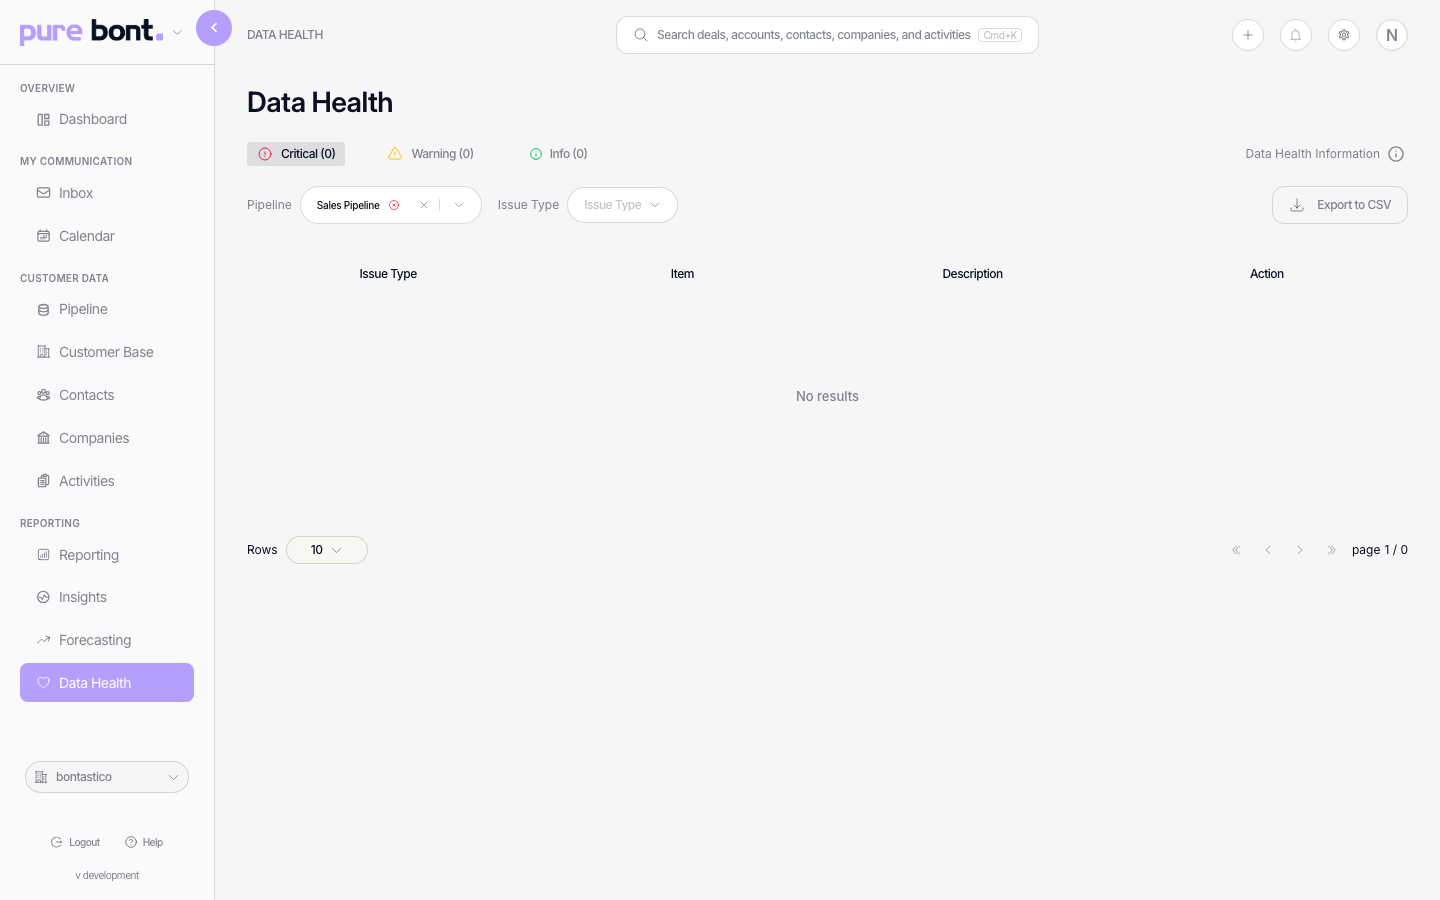Screen dimensions: 1440x900
Task: Open the bontastico organization selector
Action: point(107,777)
